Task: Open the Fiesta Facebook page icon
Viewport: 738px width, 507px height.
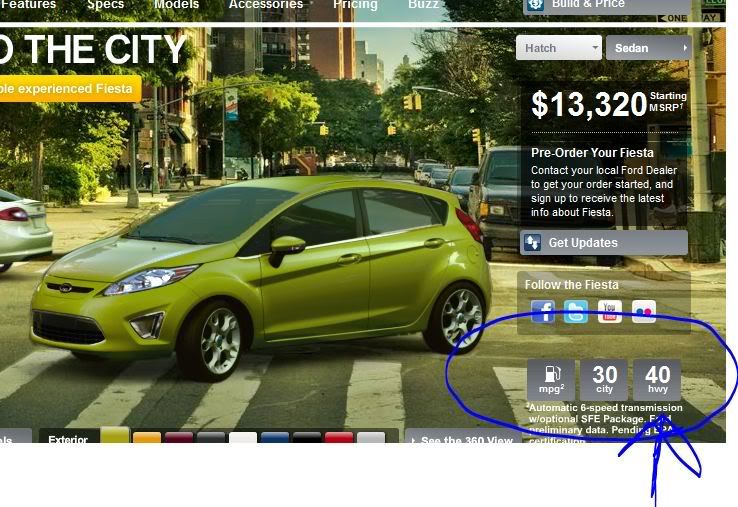Action: [543, 311]
